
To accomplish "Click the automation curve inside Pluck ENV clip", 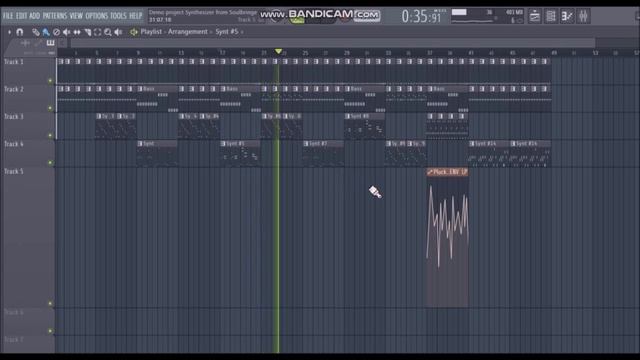I will point(447,226).
